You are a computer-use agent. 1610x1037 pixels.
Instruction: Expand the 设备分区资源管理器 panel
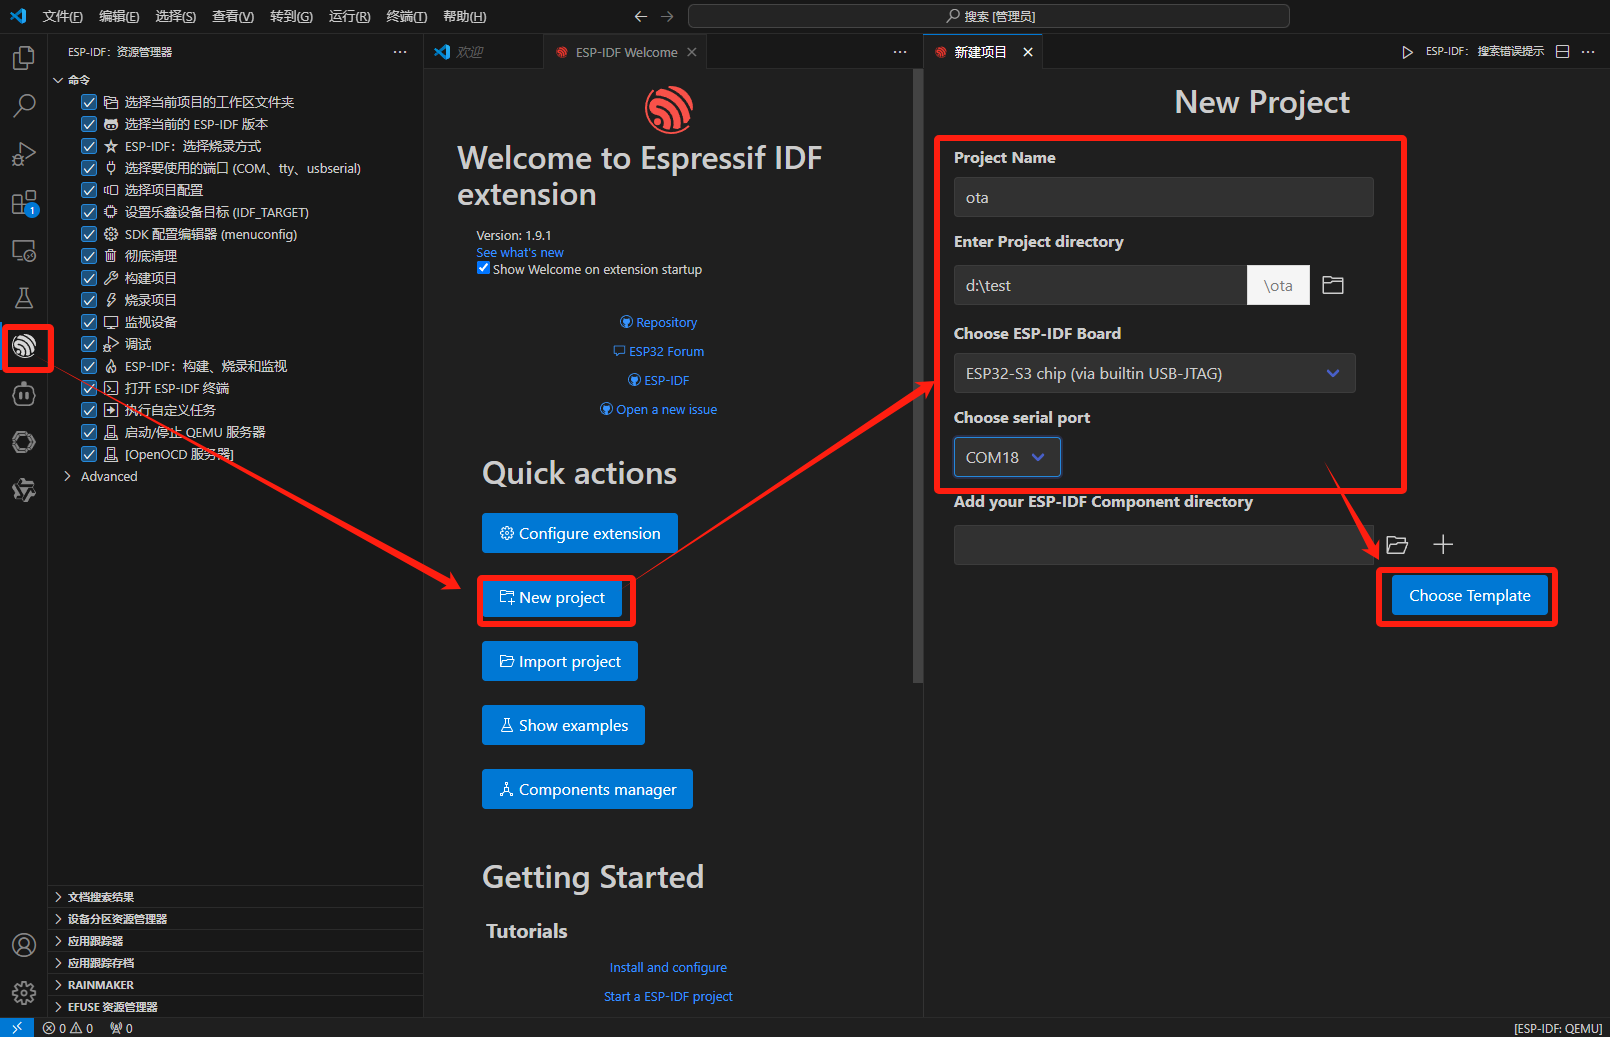point(235,919)
